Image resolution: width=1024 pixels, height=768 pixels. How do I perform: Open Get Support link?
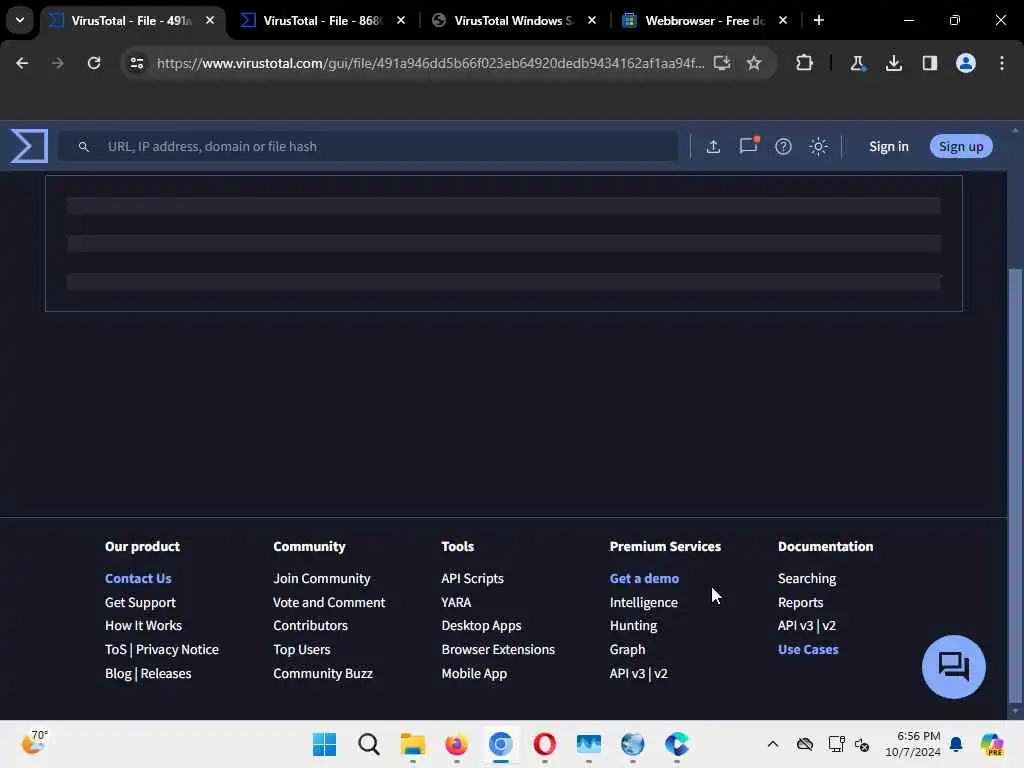point(140,602)
